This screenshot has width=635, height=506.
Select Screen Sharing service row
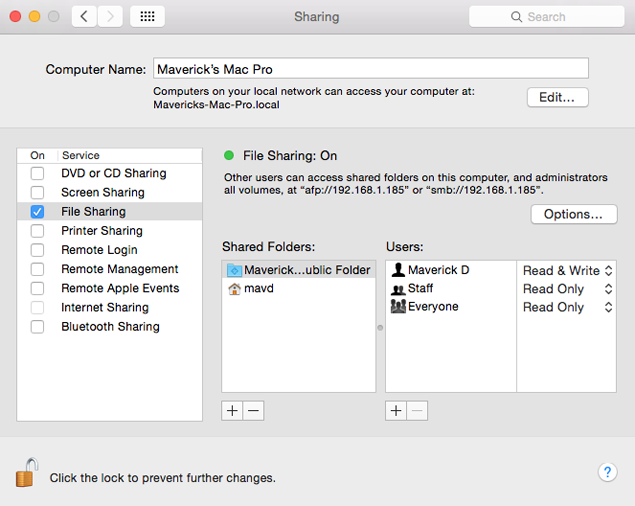tap(109, 192)
